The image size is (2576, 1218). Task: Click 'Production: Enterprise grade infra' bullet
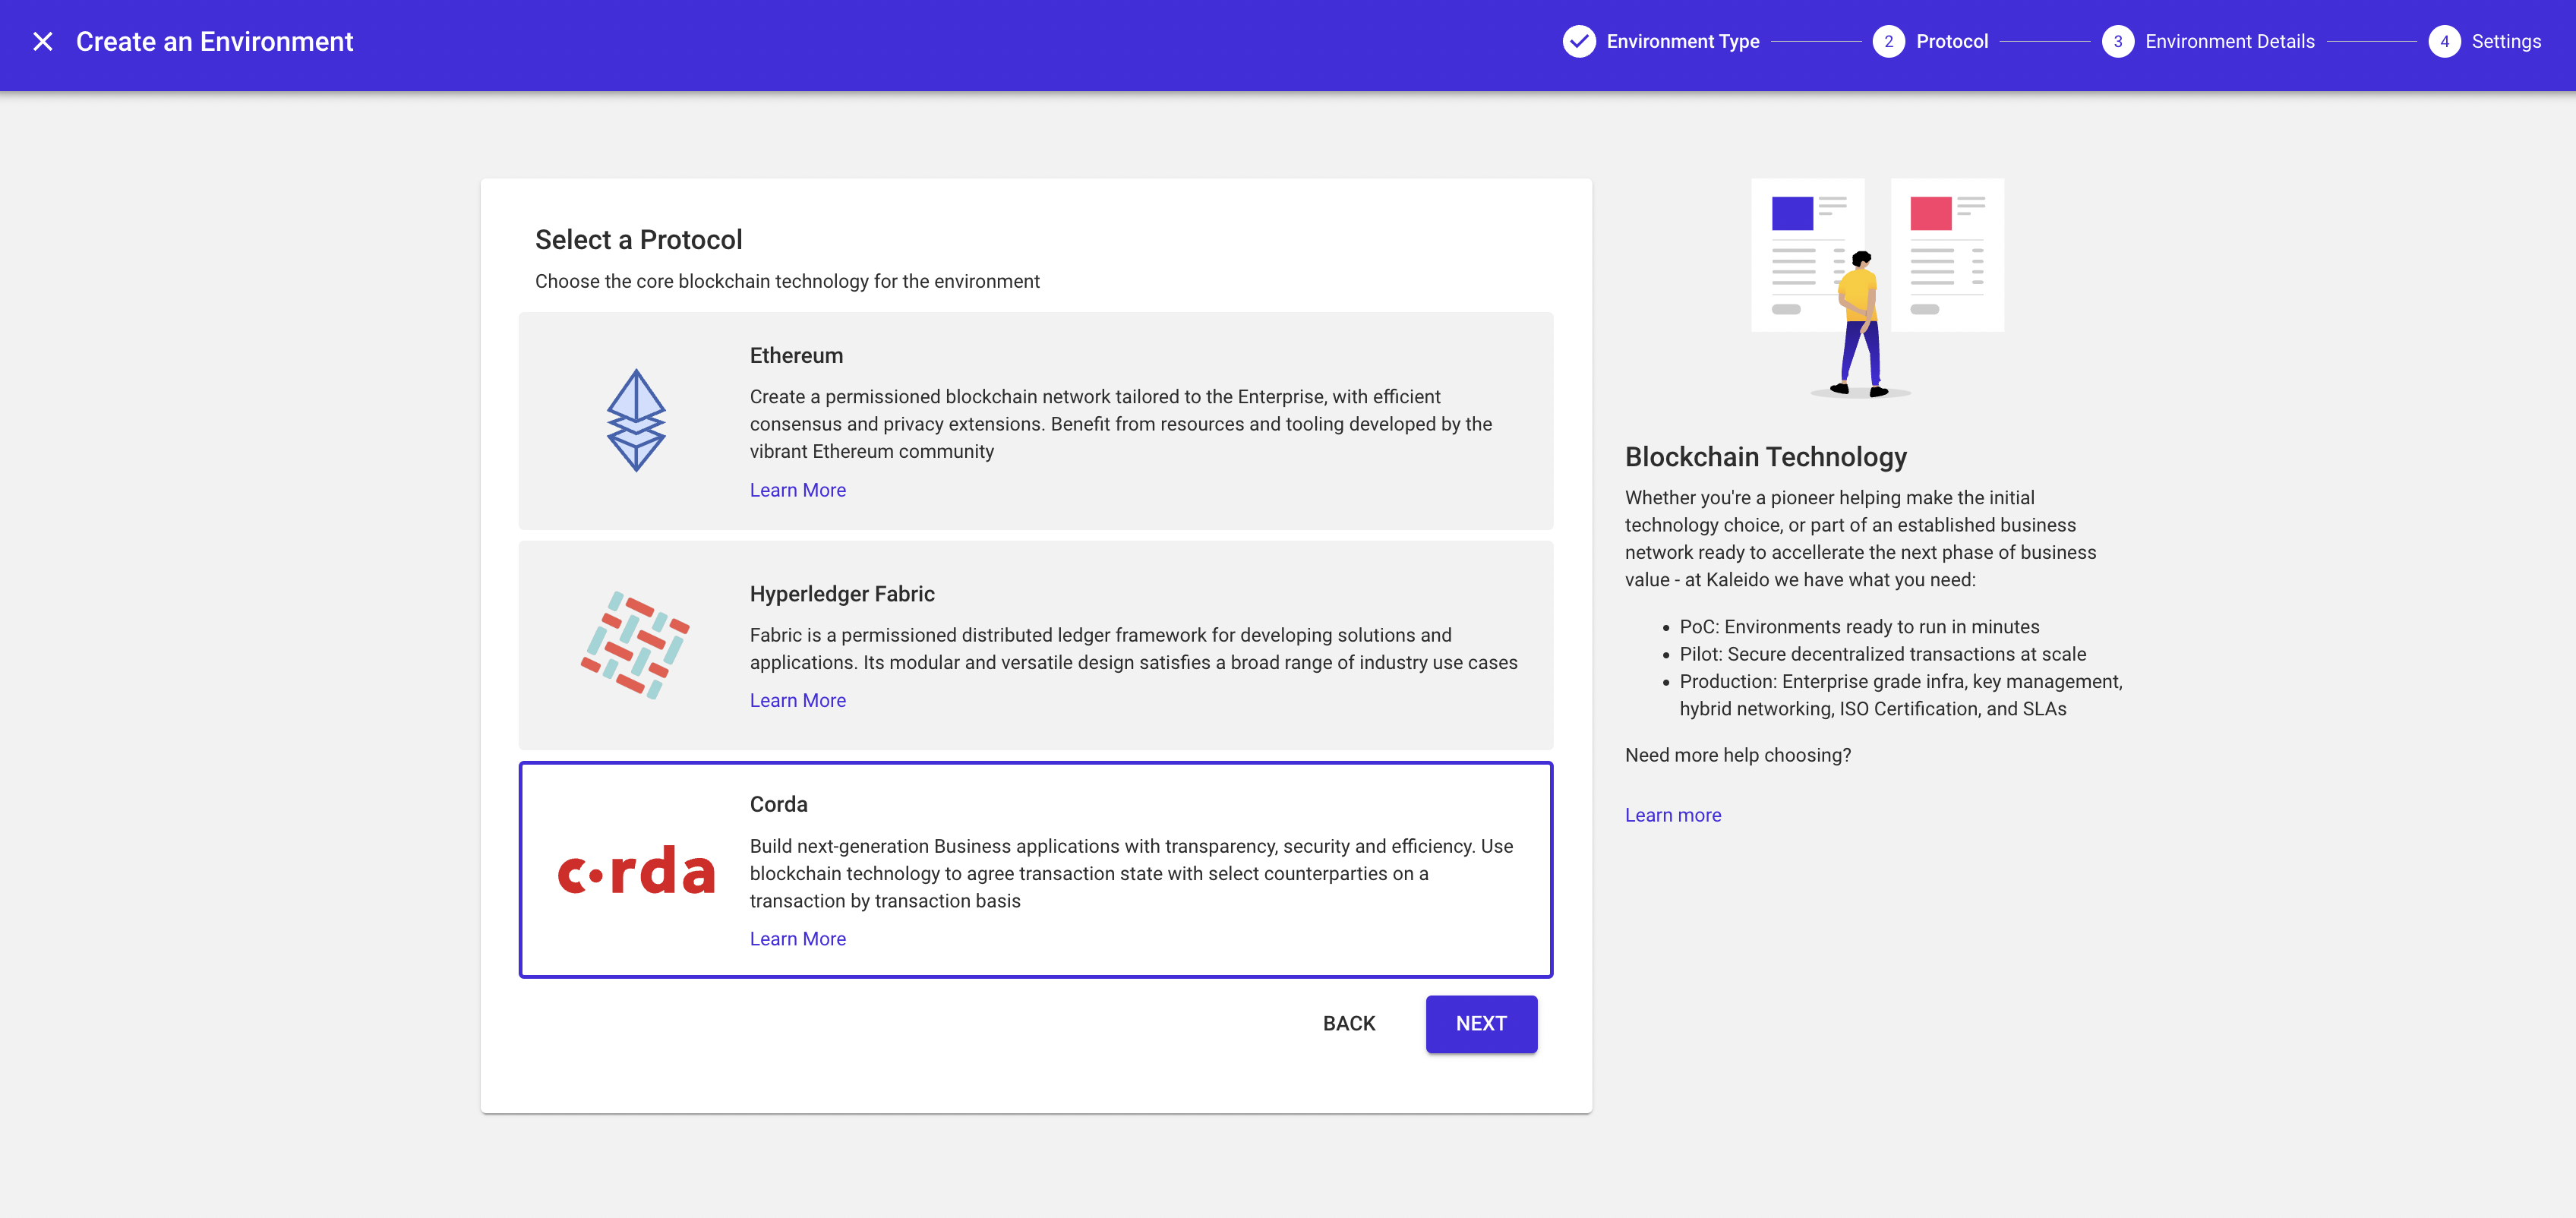[x=1900, y=695]
